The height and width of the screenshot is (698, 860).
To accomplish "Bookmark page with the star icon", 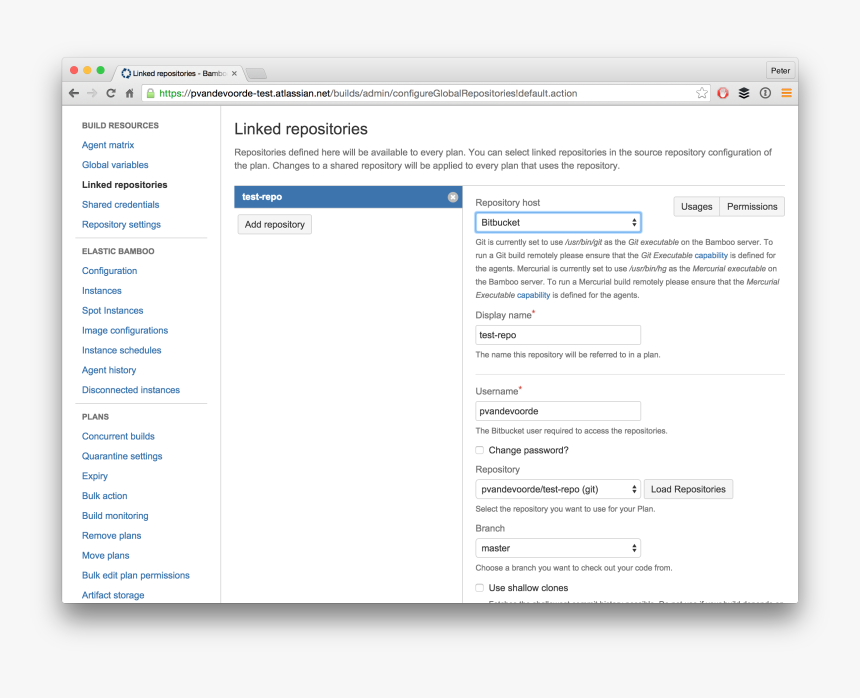I will [701, 93].
